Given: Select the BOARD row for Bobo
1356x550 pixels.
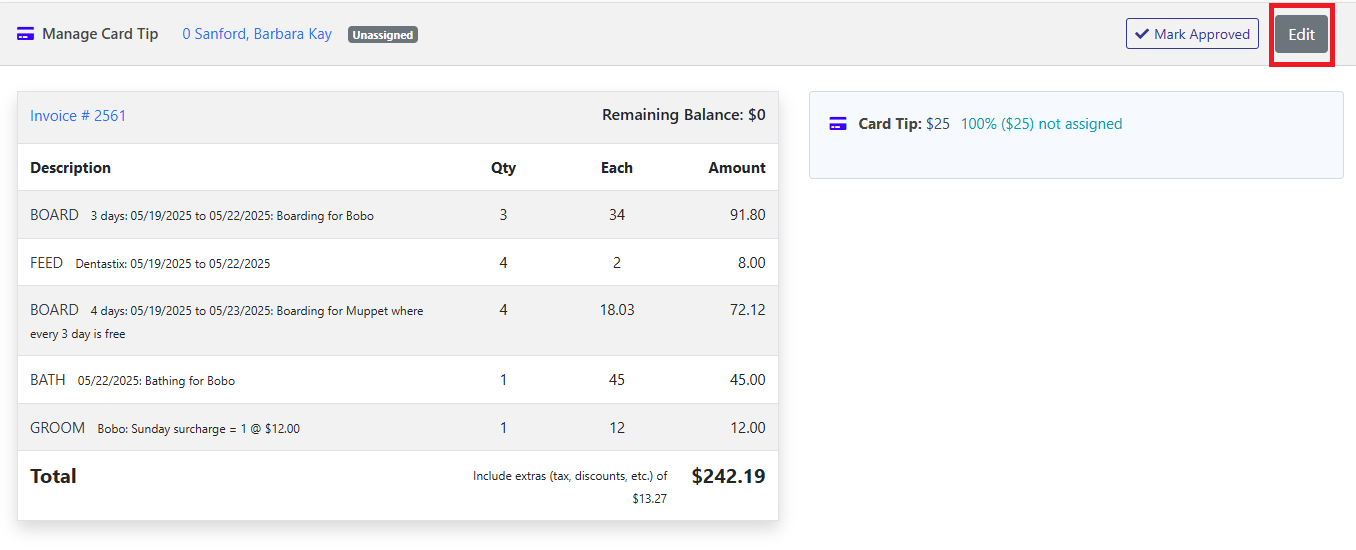Looking at the screenshot, I should click(398, 215).
